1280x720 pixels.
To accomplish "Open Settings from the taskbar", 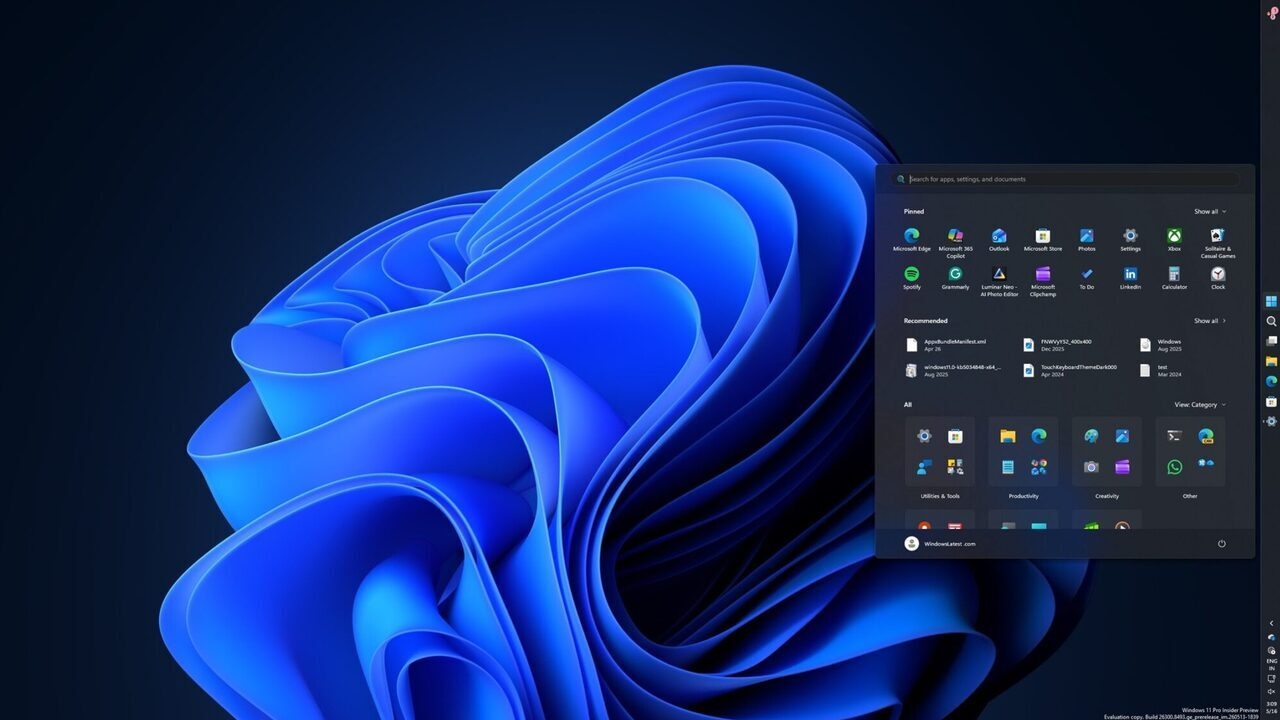I will tap(1271, 421).
